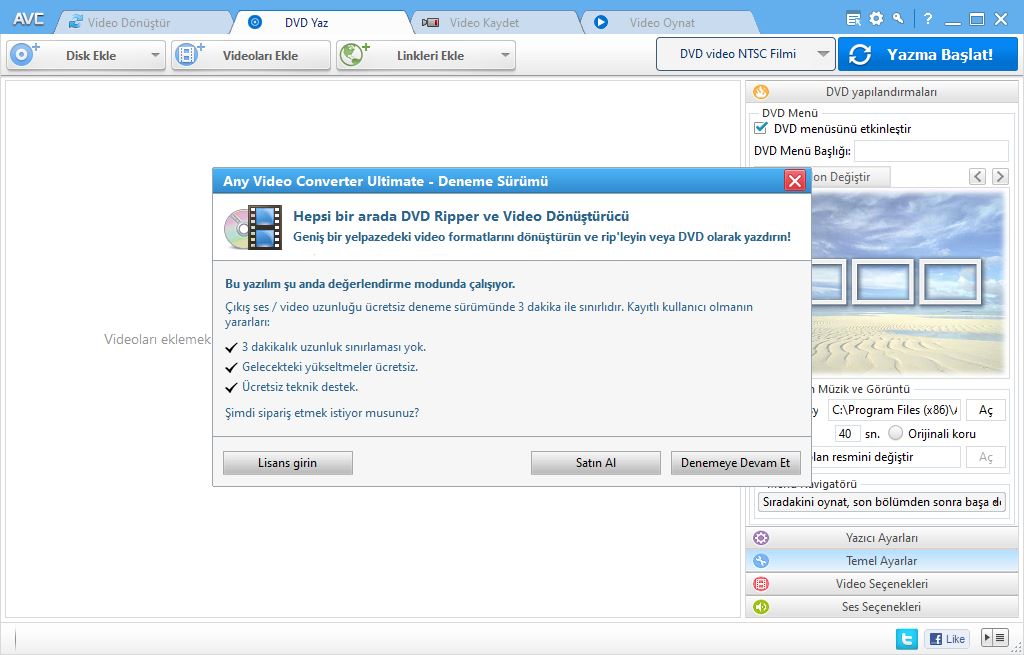The height and width of the screenshot is (655, 1024).
Task: Click the DVD Menü Başlığı input field
Action: pyautogui.click(x=931, y=151)
